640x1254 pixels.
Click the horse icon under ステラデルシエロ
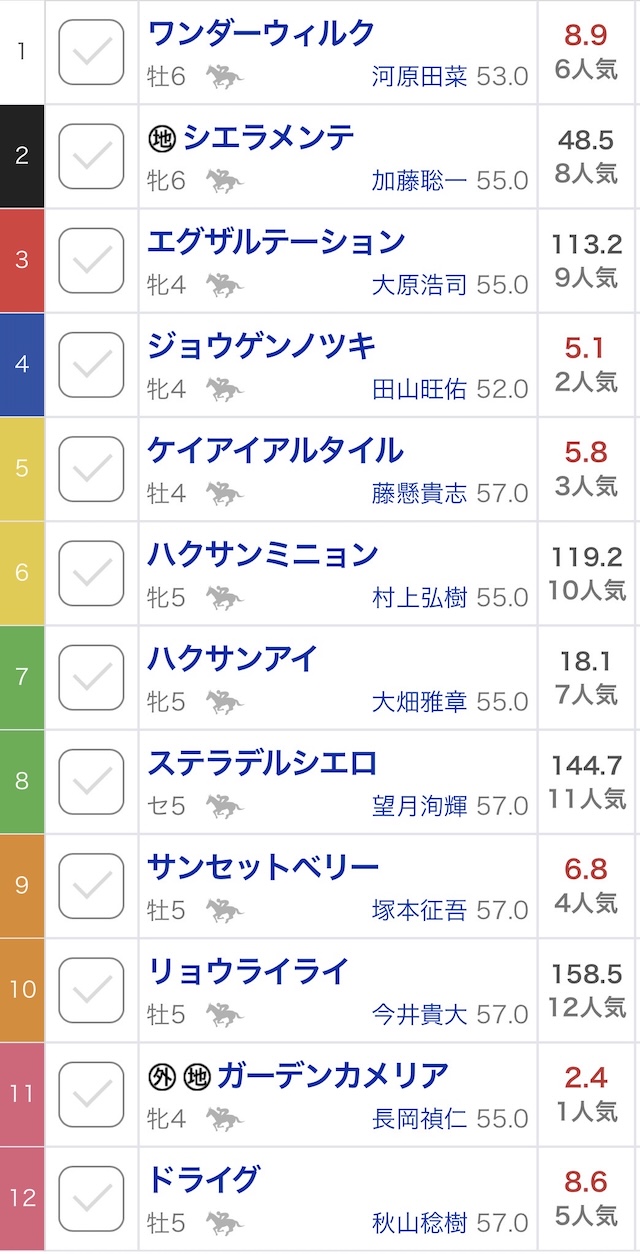coord(225,806)
